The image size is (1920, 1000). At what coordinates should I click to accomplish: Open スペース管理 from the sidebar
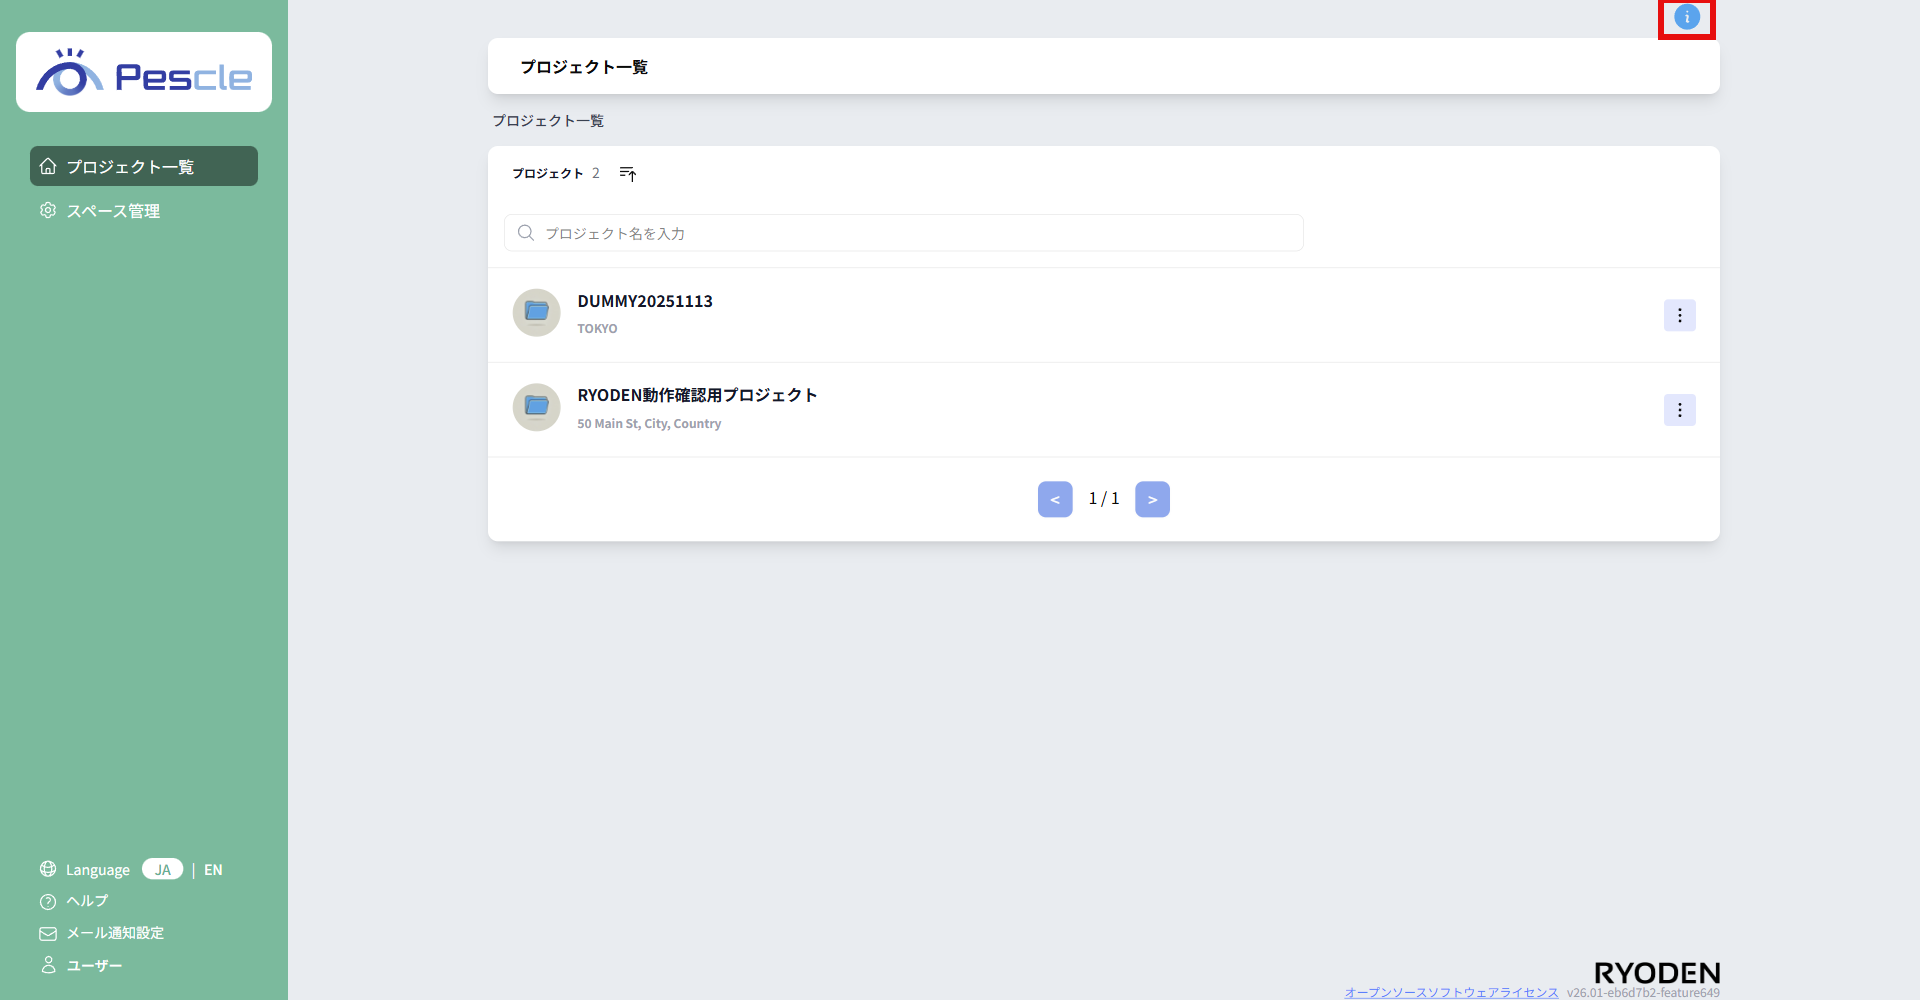point(113,211)
